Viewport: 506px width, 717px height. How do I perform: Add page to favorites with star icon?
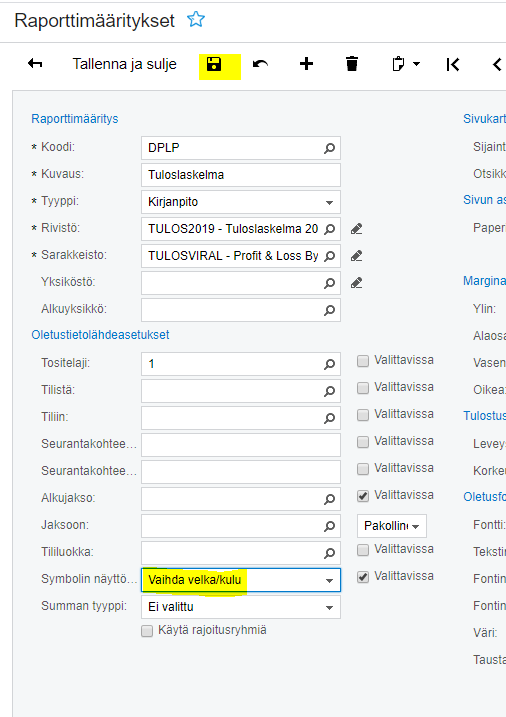(x=196, y=20)
